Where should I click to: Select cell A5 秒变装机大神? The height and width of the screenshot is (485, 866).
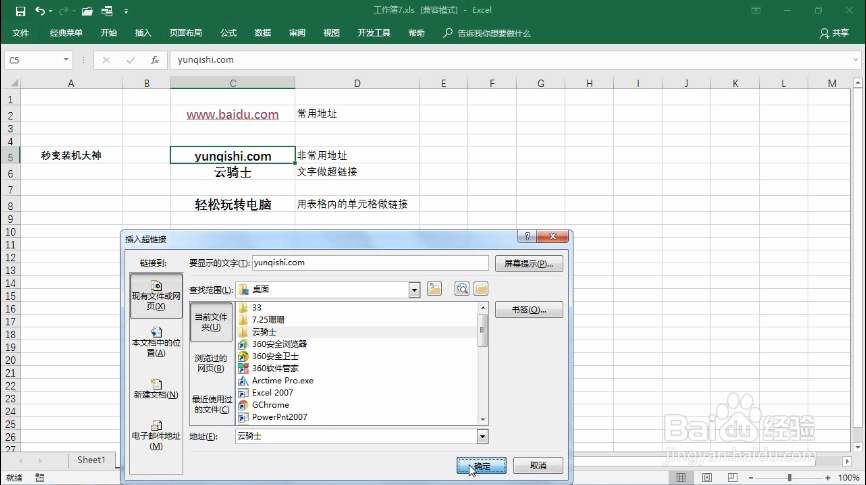click(71, 155)
